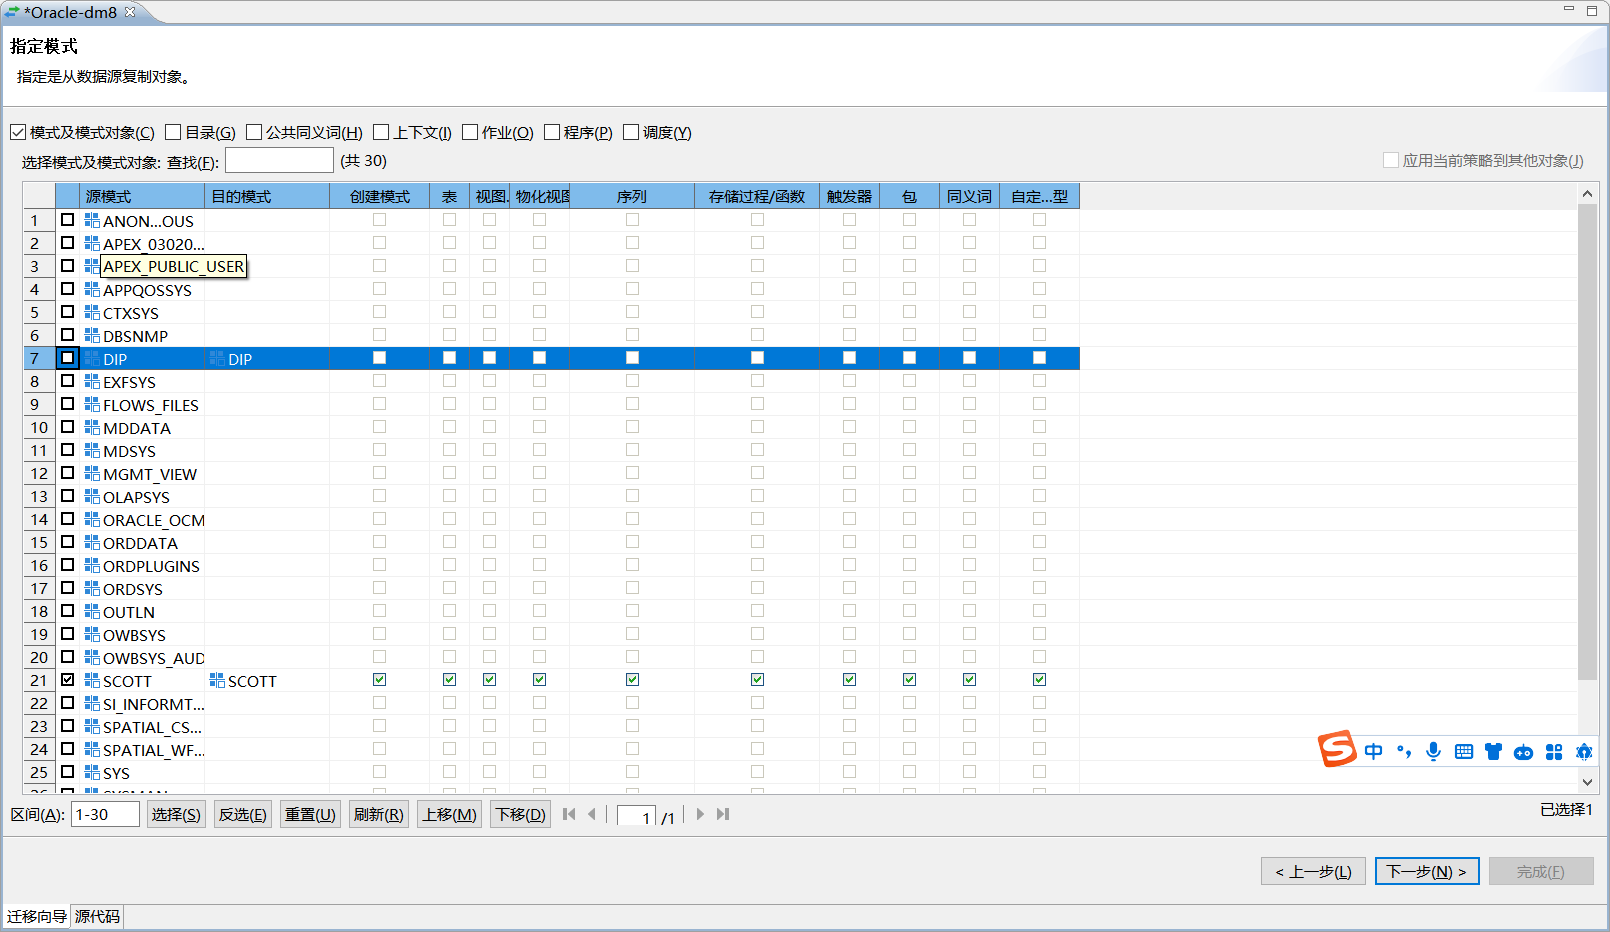The height and width of the screenshot is (932, 1610).
Task: Enable the 上下文 checkbox
Action: coord(381,132)
